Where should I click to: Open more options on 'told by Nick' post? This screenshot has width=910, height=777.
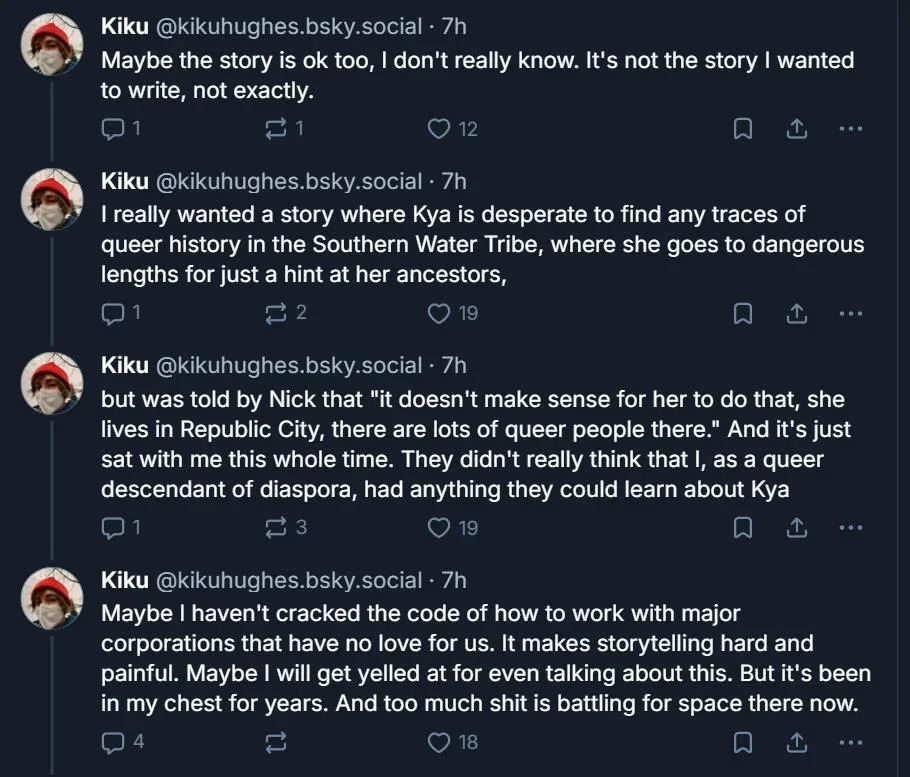click(x=850, y=528)
